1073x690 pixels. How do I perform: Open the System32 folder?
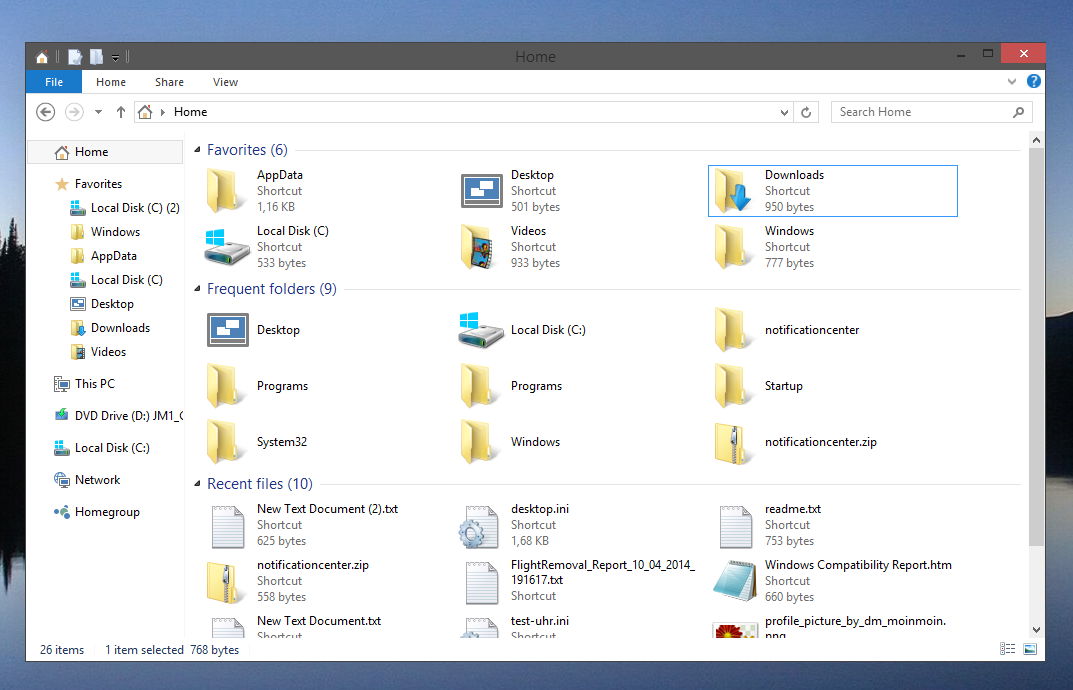click(257, 442)
